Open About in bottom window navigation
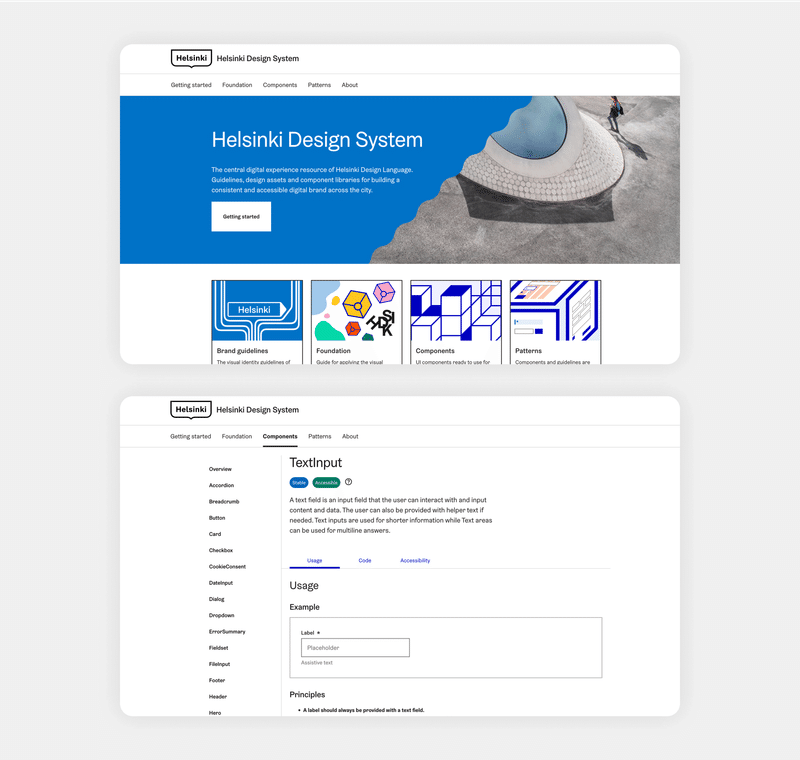The height and width of the screenshot is (760, 800). (x=350, y=437)
